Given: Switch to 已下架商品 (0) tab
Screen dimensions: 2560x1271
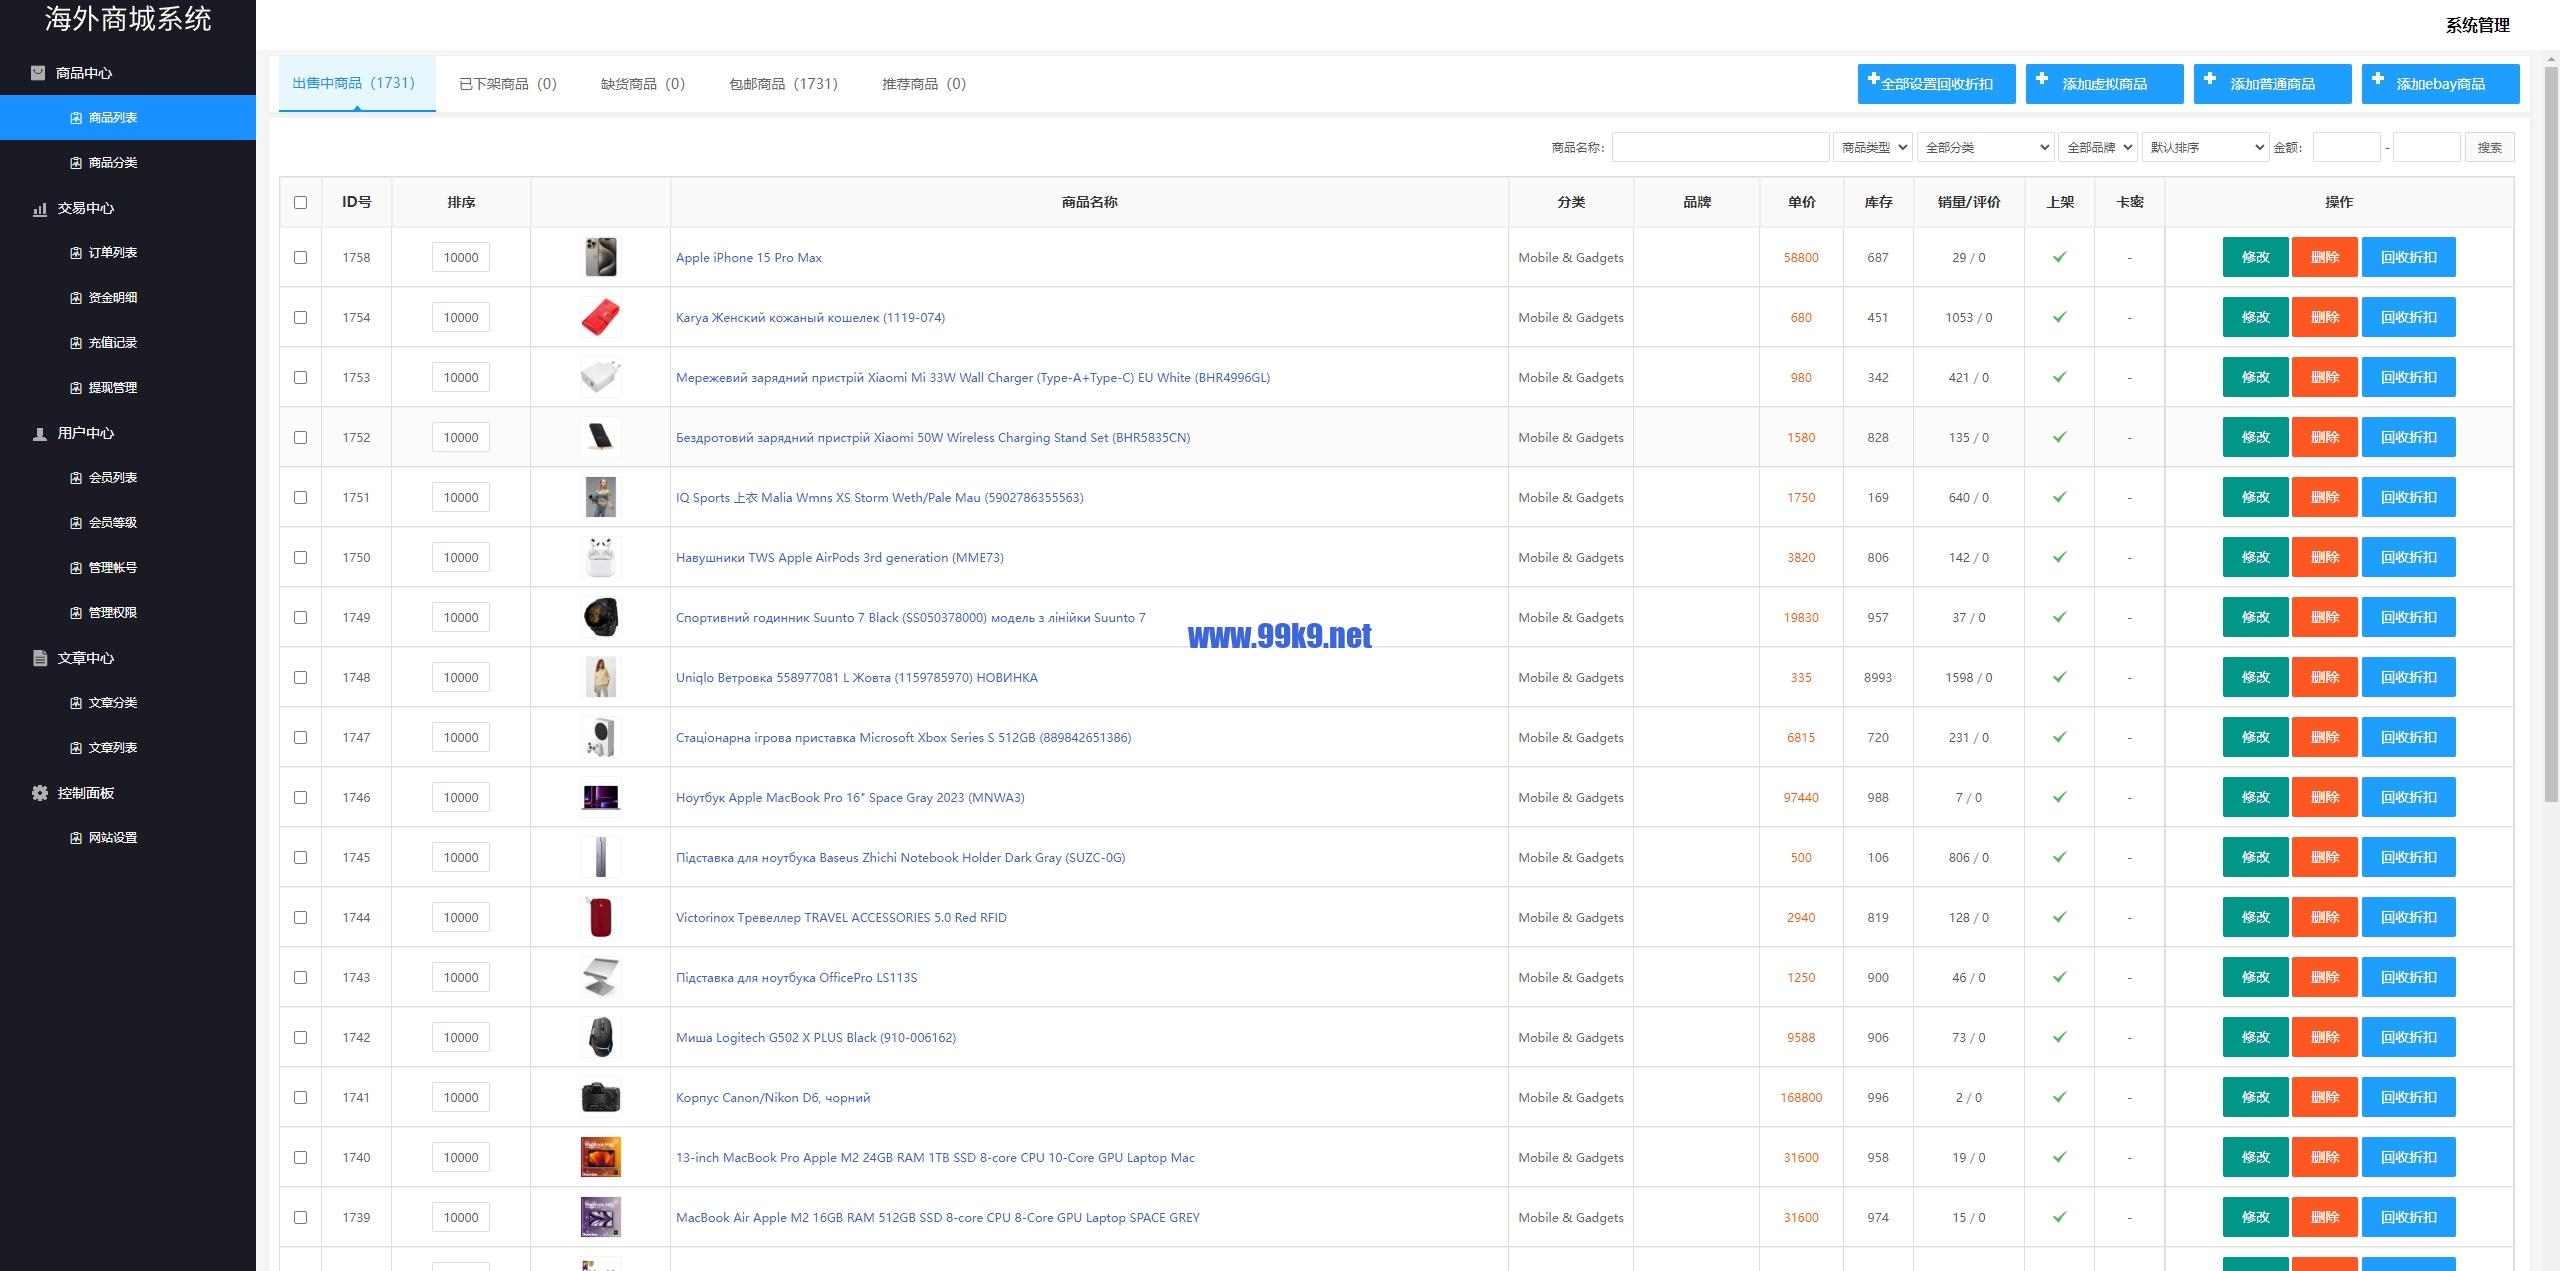Looking at the screenshot, I should [508, 84].
